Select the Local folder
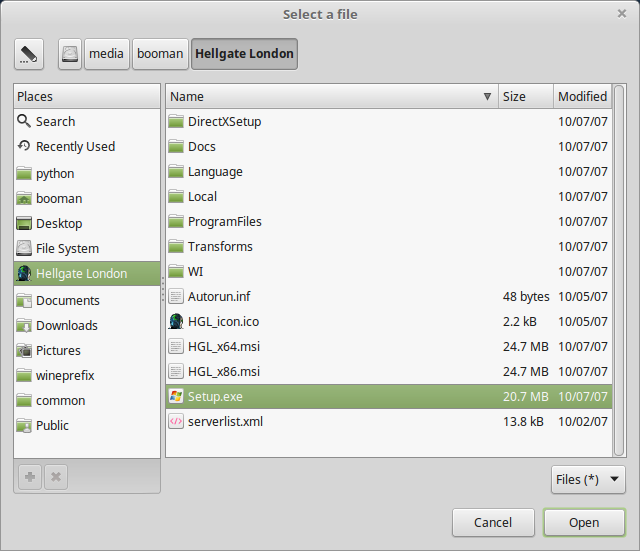640x551 pixels. coord(389,196)
